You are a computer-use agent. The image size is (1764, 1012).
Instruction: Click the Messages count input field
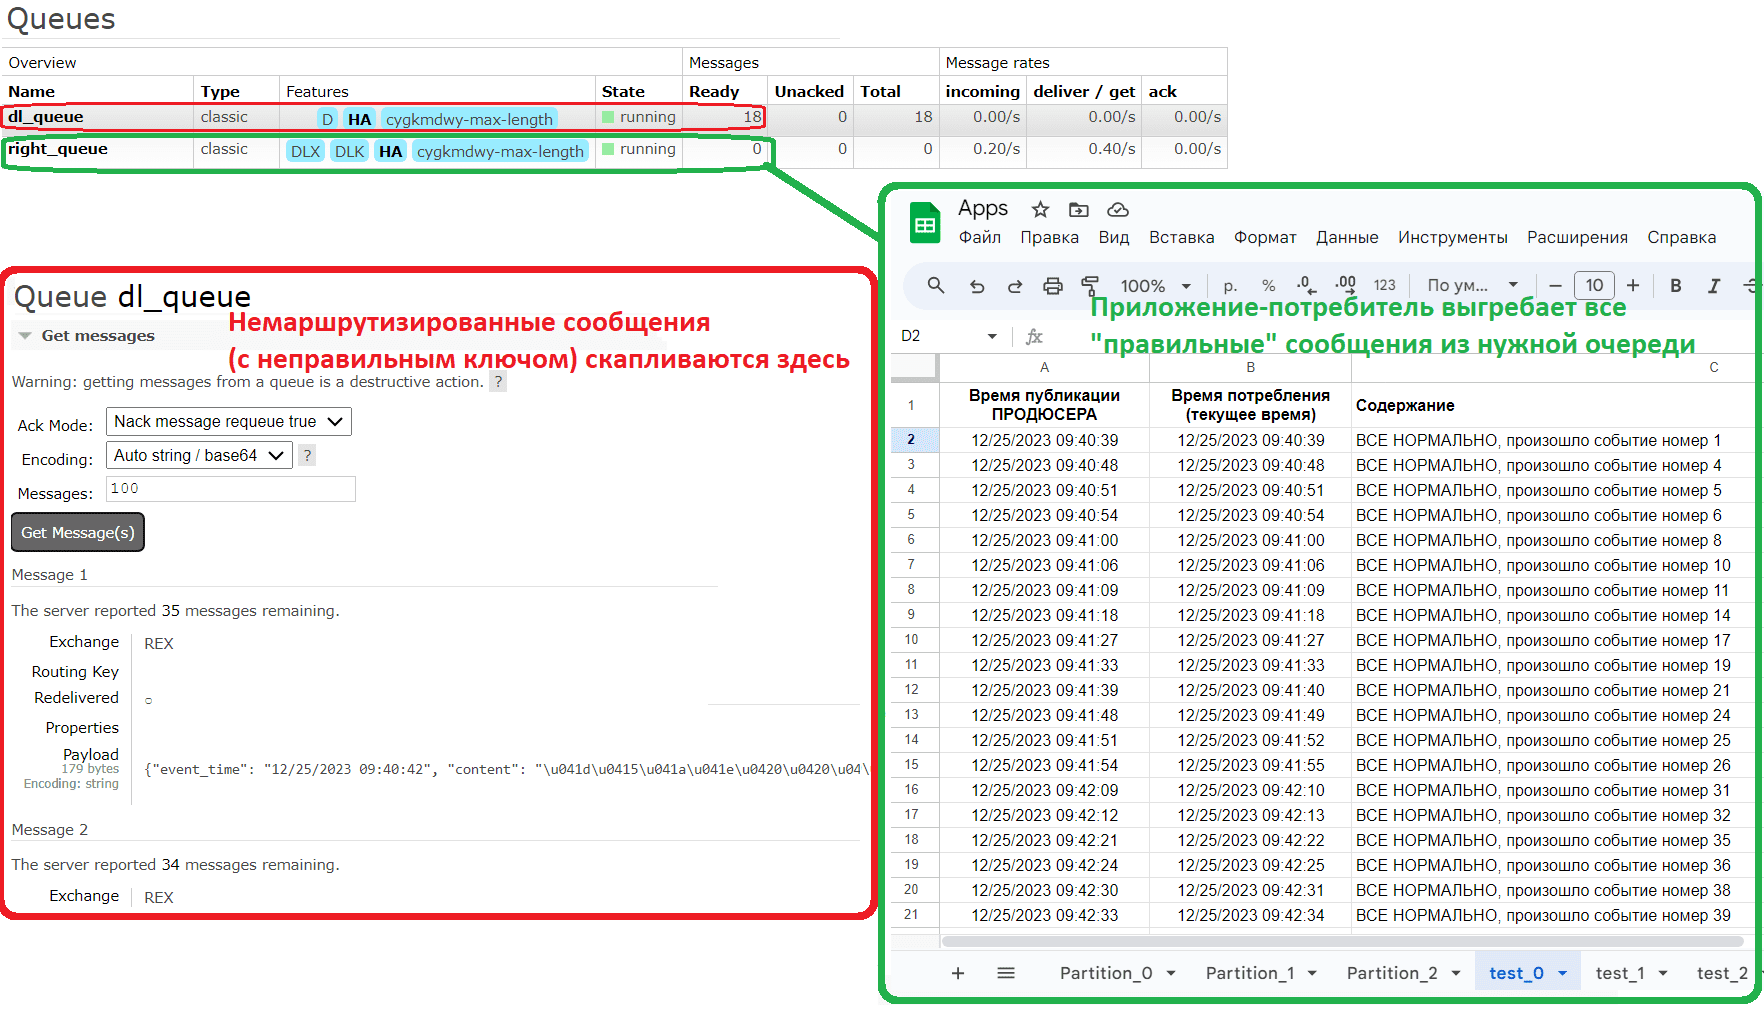tap(231, 489)
